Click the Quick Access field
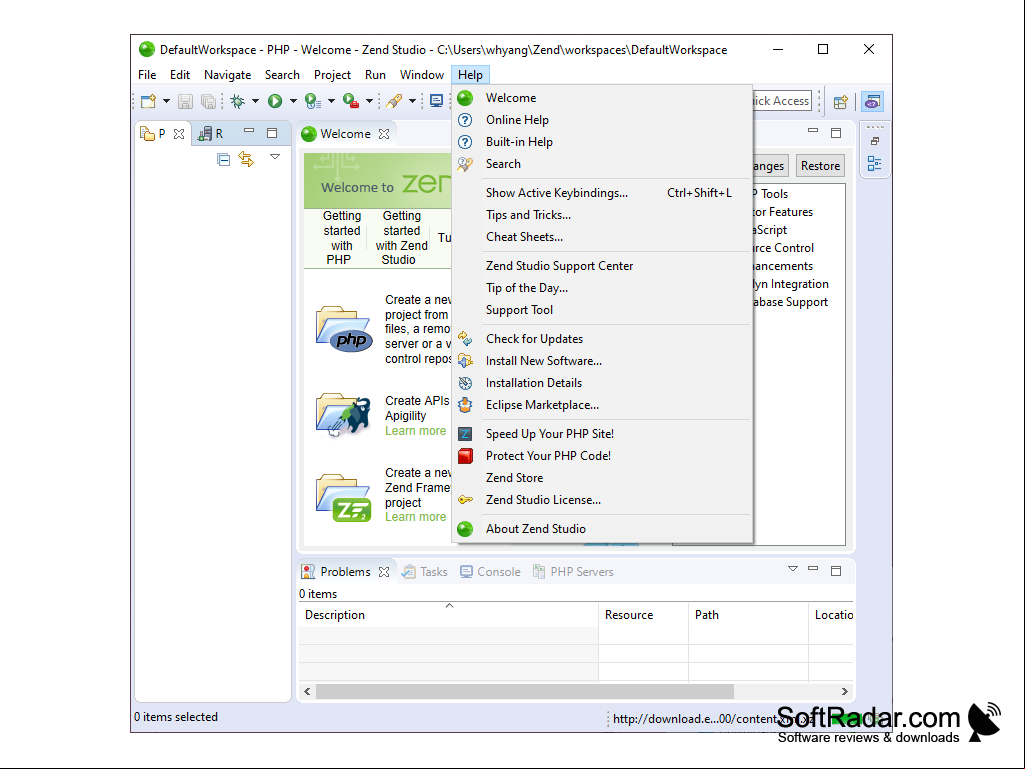Viewport: 1025px width, 769px height. tap(781, 101)
